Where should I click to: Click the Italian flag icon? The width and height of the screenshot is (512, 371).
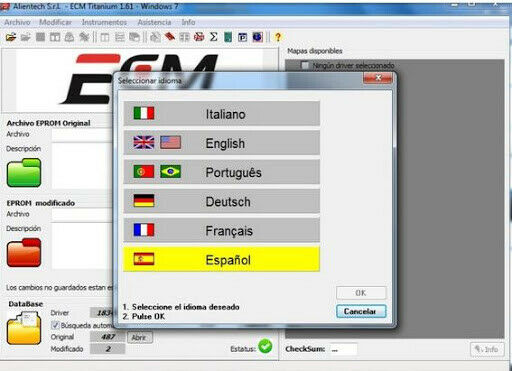[144, 113]
